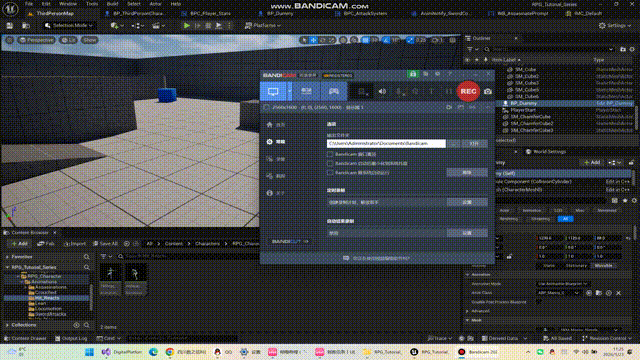
Task: Open the Edit menu in Unreal Editor
Action: click(x=46, y=4)
